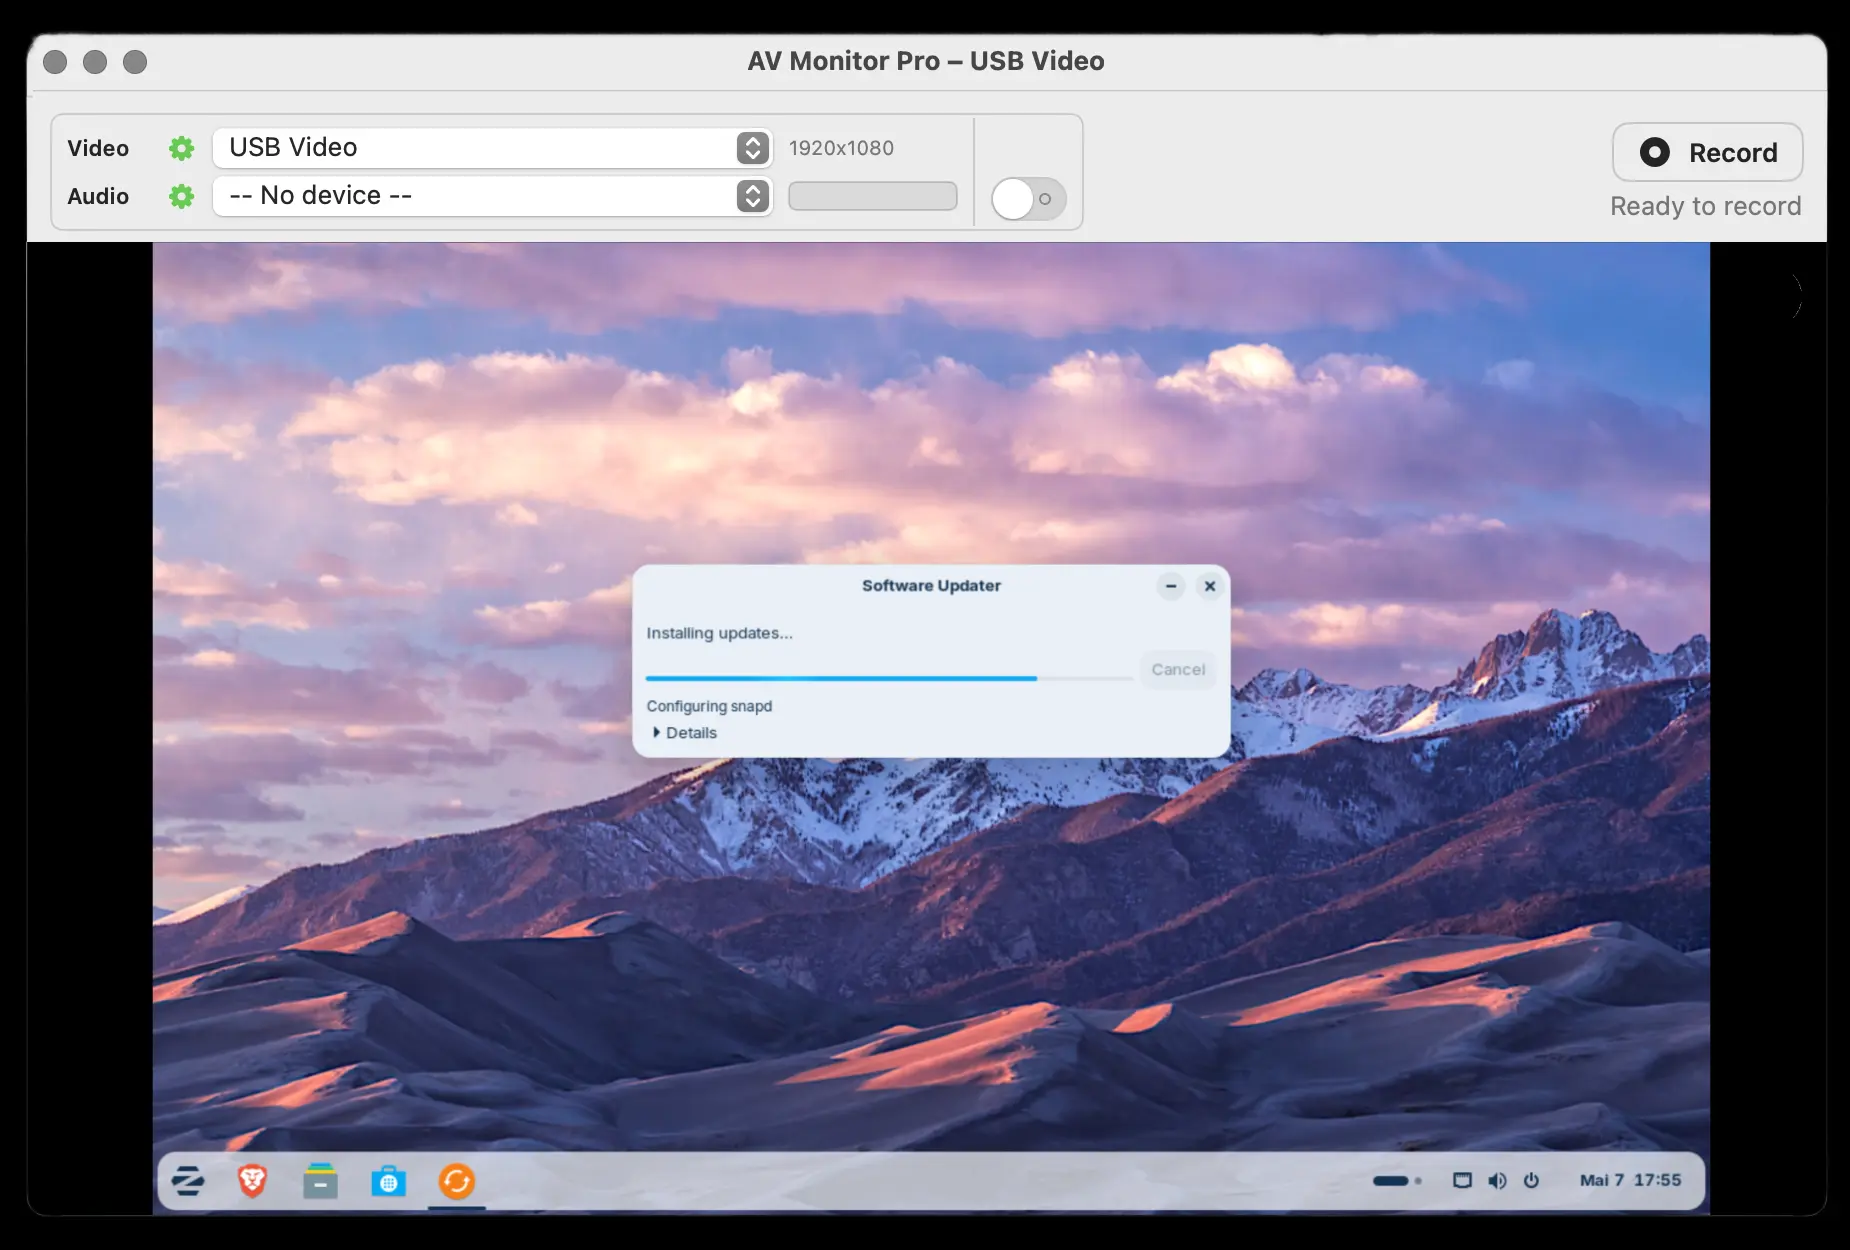Click the update installation progress bar
The image size is (1850, 1250).
[x=889, y=678]
